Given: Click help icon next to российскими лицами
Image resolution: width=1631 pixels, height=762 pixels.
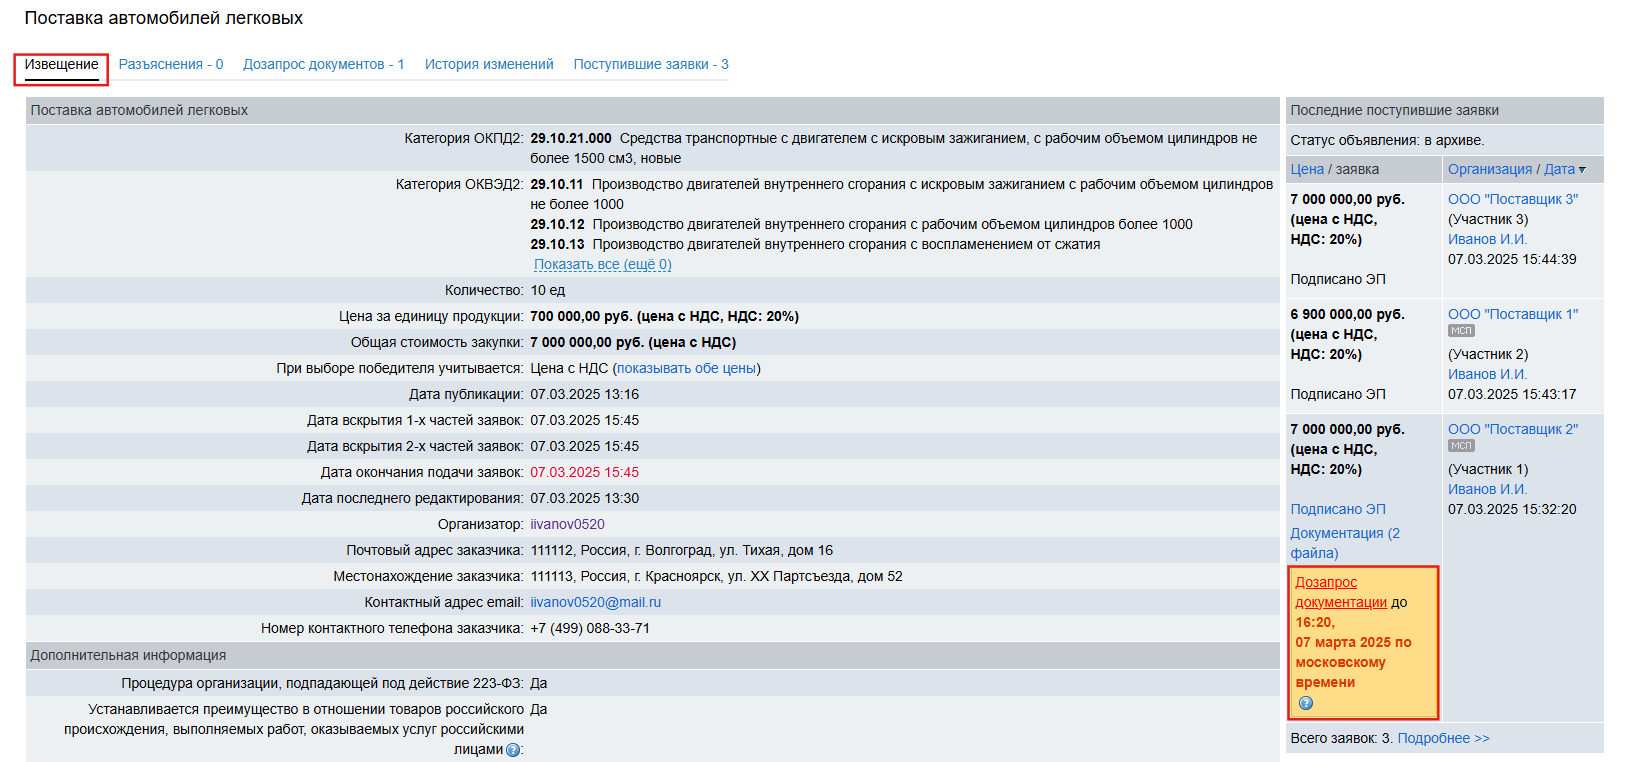Looking at the screenshot, I should 513,750.
